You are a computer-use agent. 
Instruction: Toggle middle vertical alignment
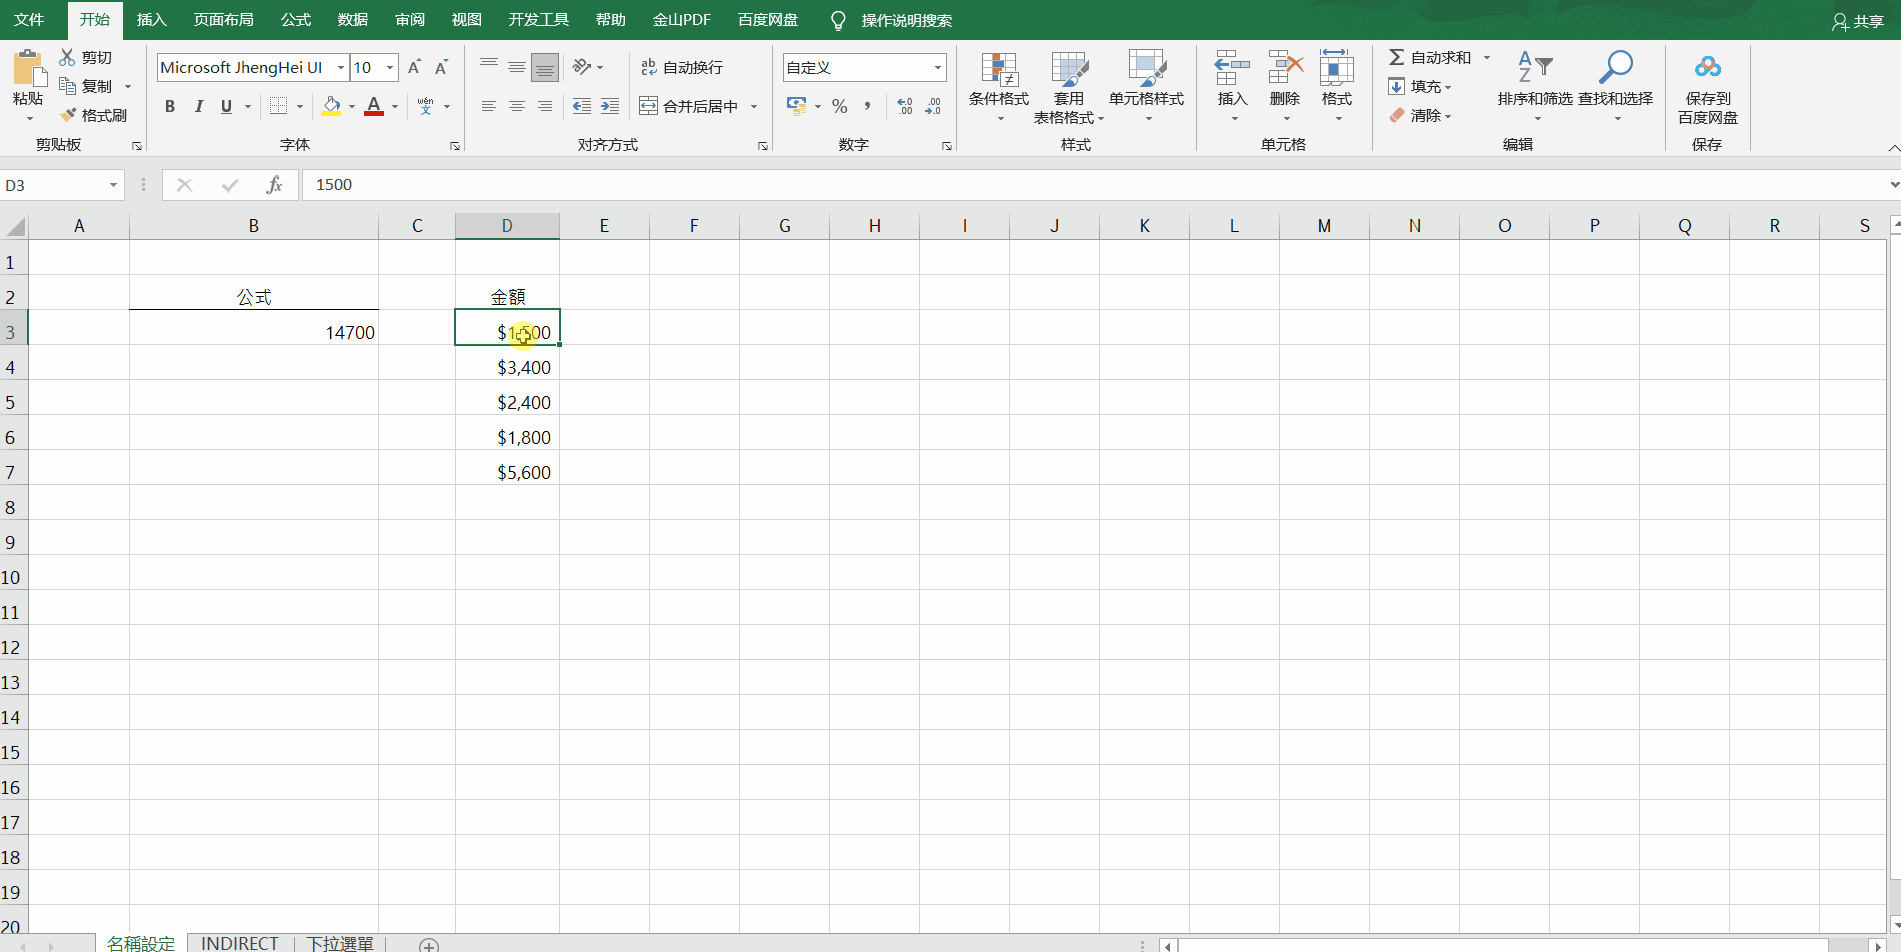coord(516,67)
